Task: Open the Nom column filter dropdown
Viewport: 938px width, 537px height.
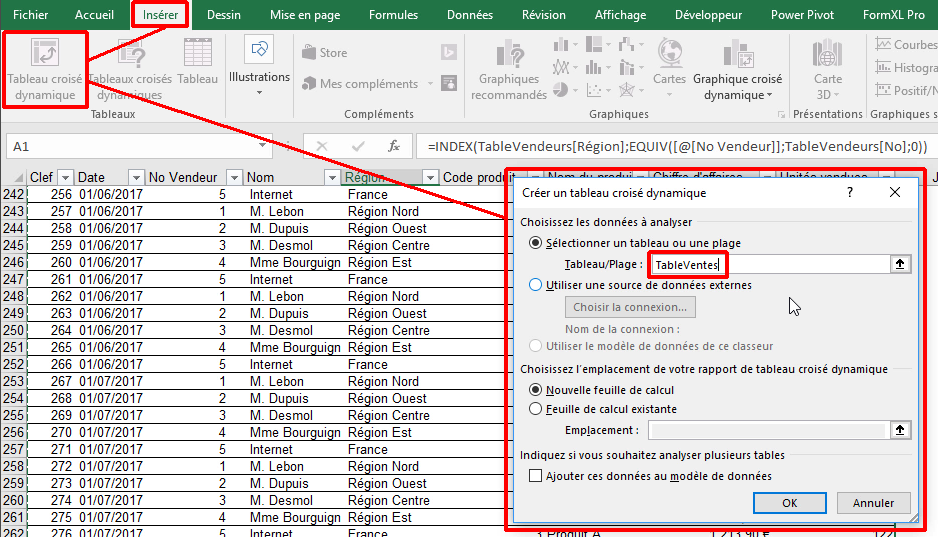Action: pyautogui.click(x=331, y=177)
